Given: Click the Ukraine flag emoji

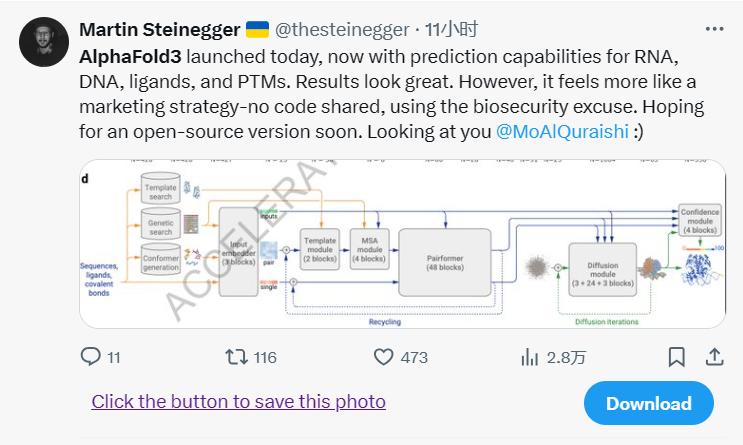Looking at the screenshot, I should click(257, 29).
